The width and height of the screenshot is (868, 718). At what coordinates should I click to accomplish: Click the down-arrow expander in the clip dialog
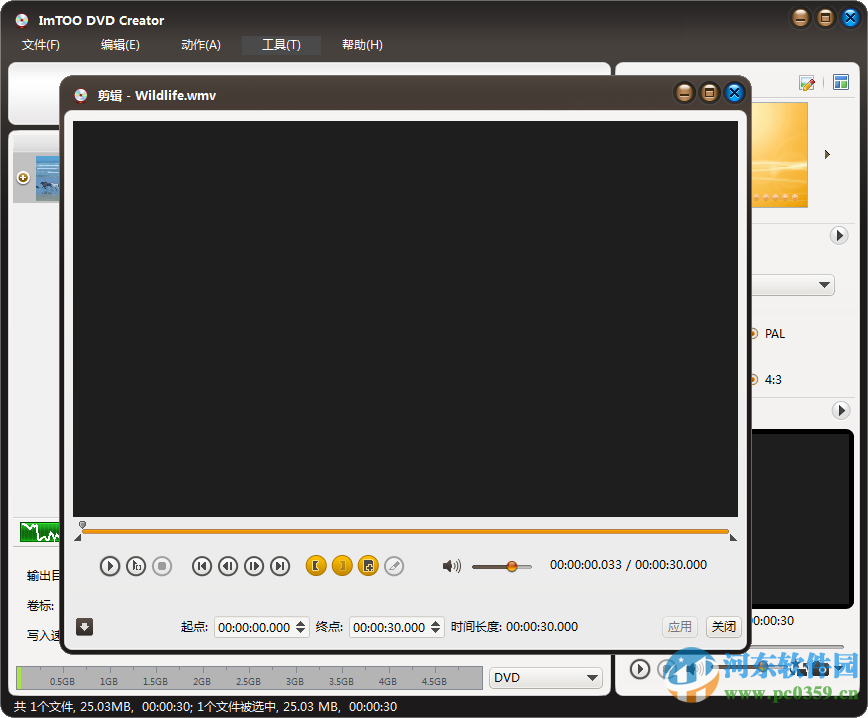point(84,627)
